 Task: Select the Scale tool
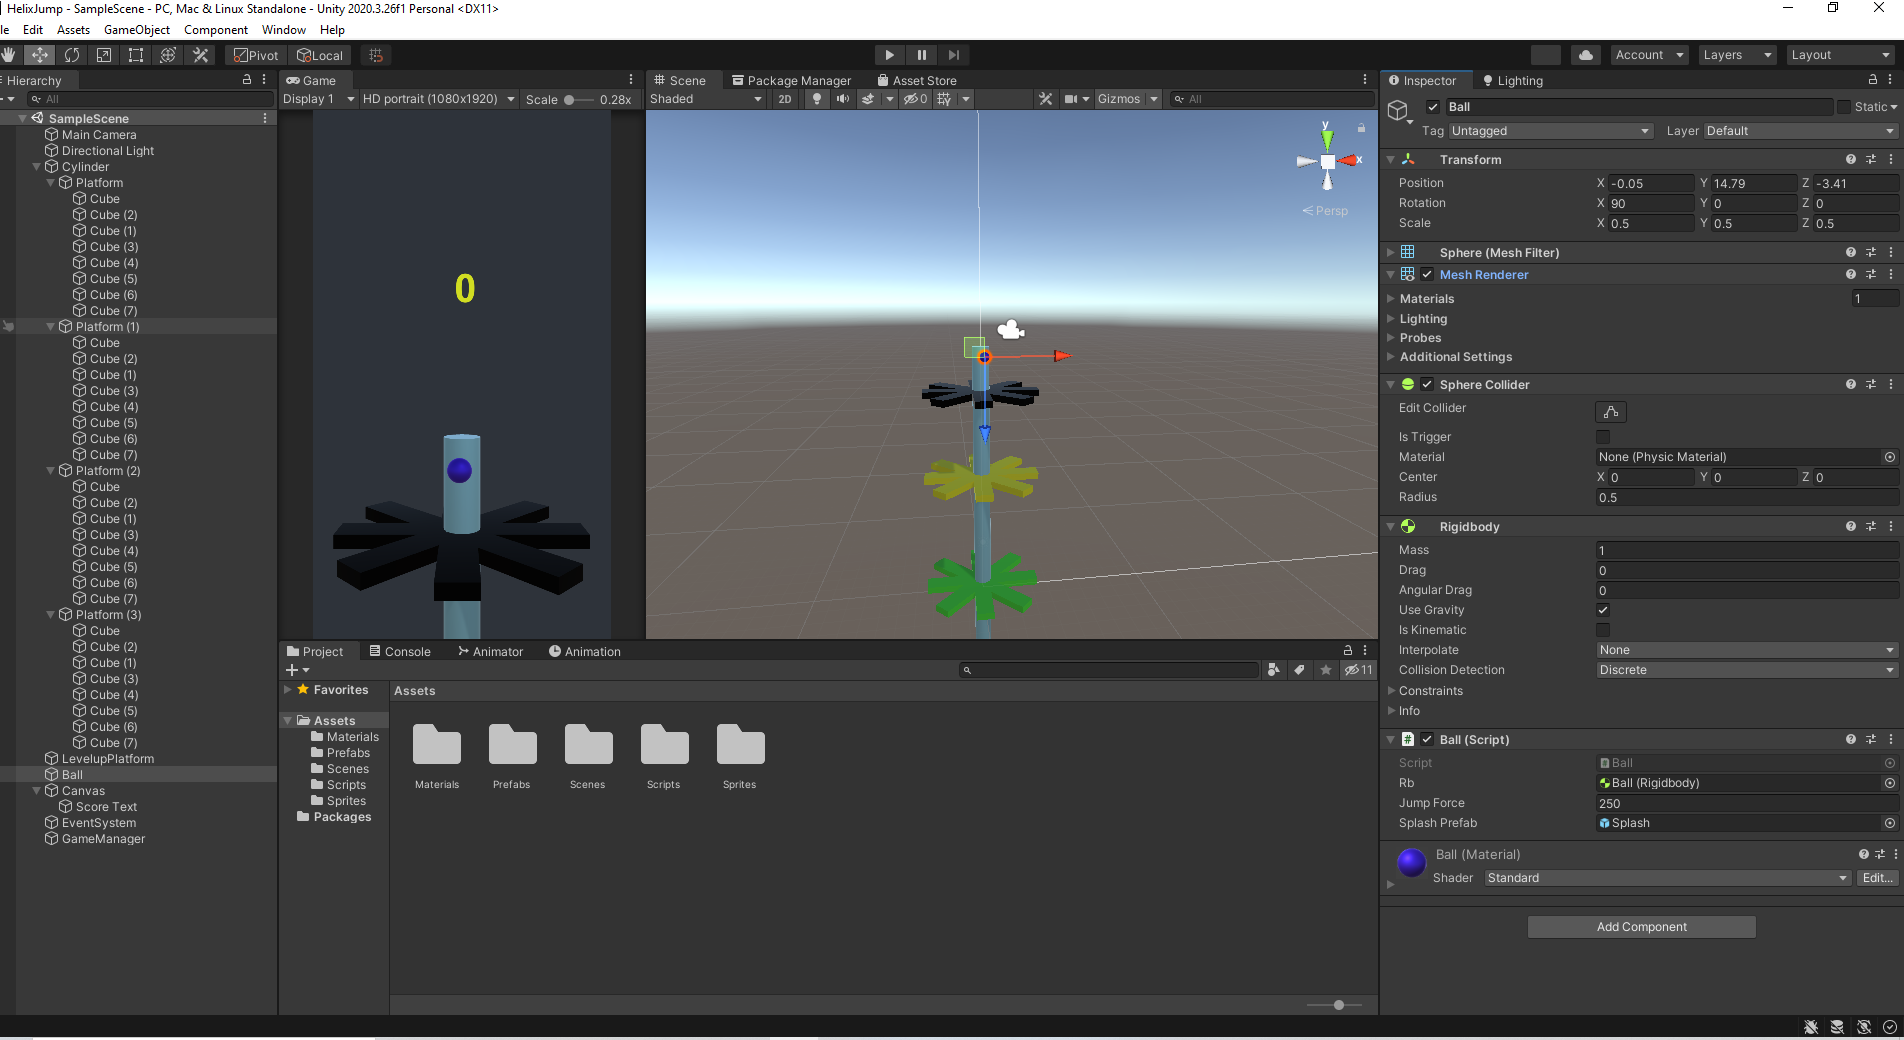click(103, 55)
